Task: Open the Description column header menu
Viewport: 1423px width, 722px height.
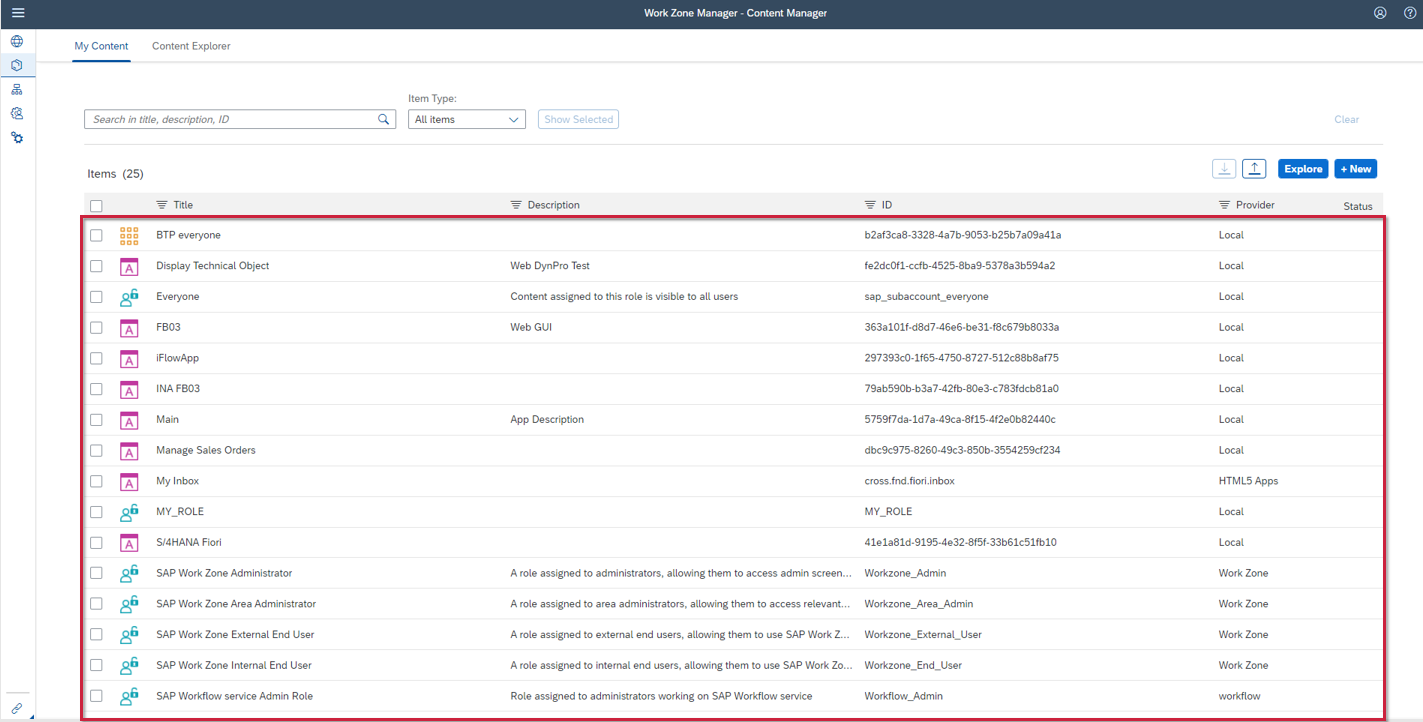Action: 546,205
